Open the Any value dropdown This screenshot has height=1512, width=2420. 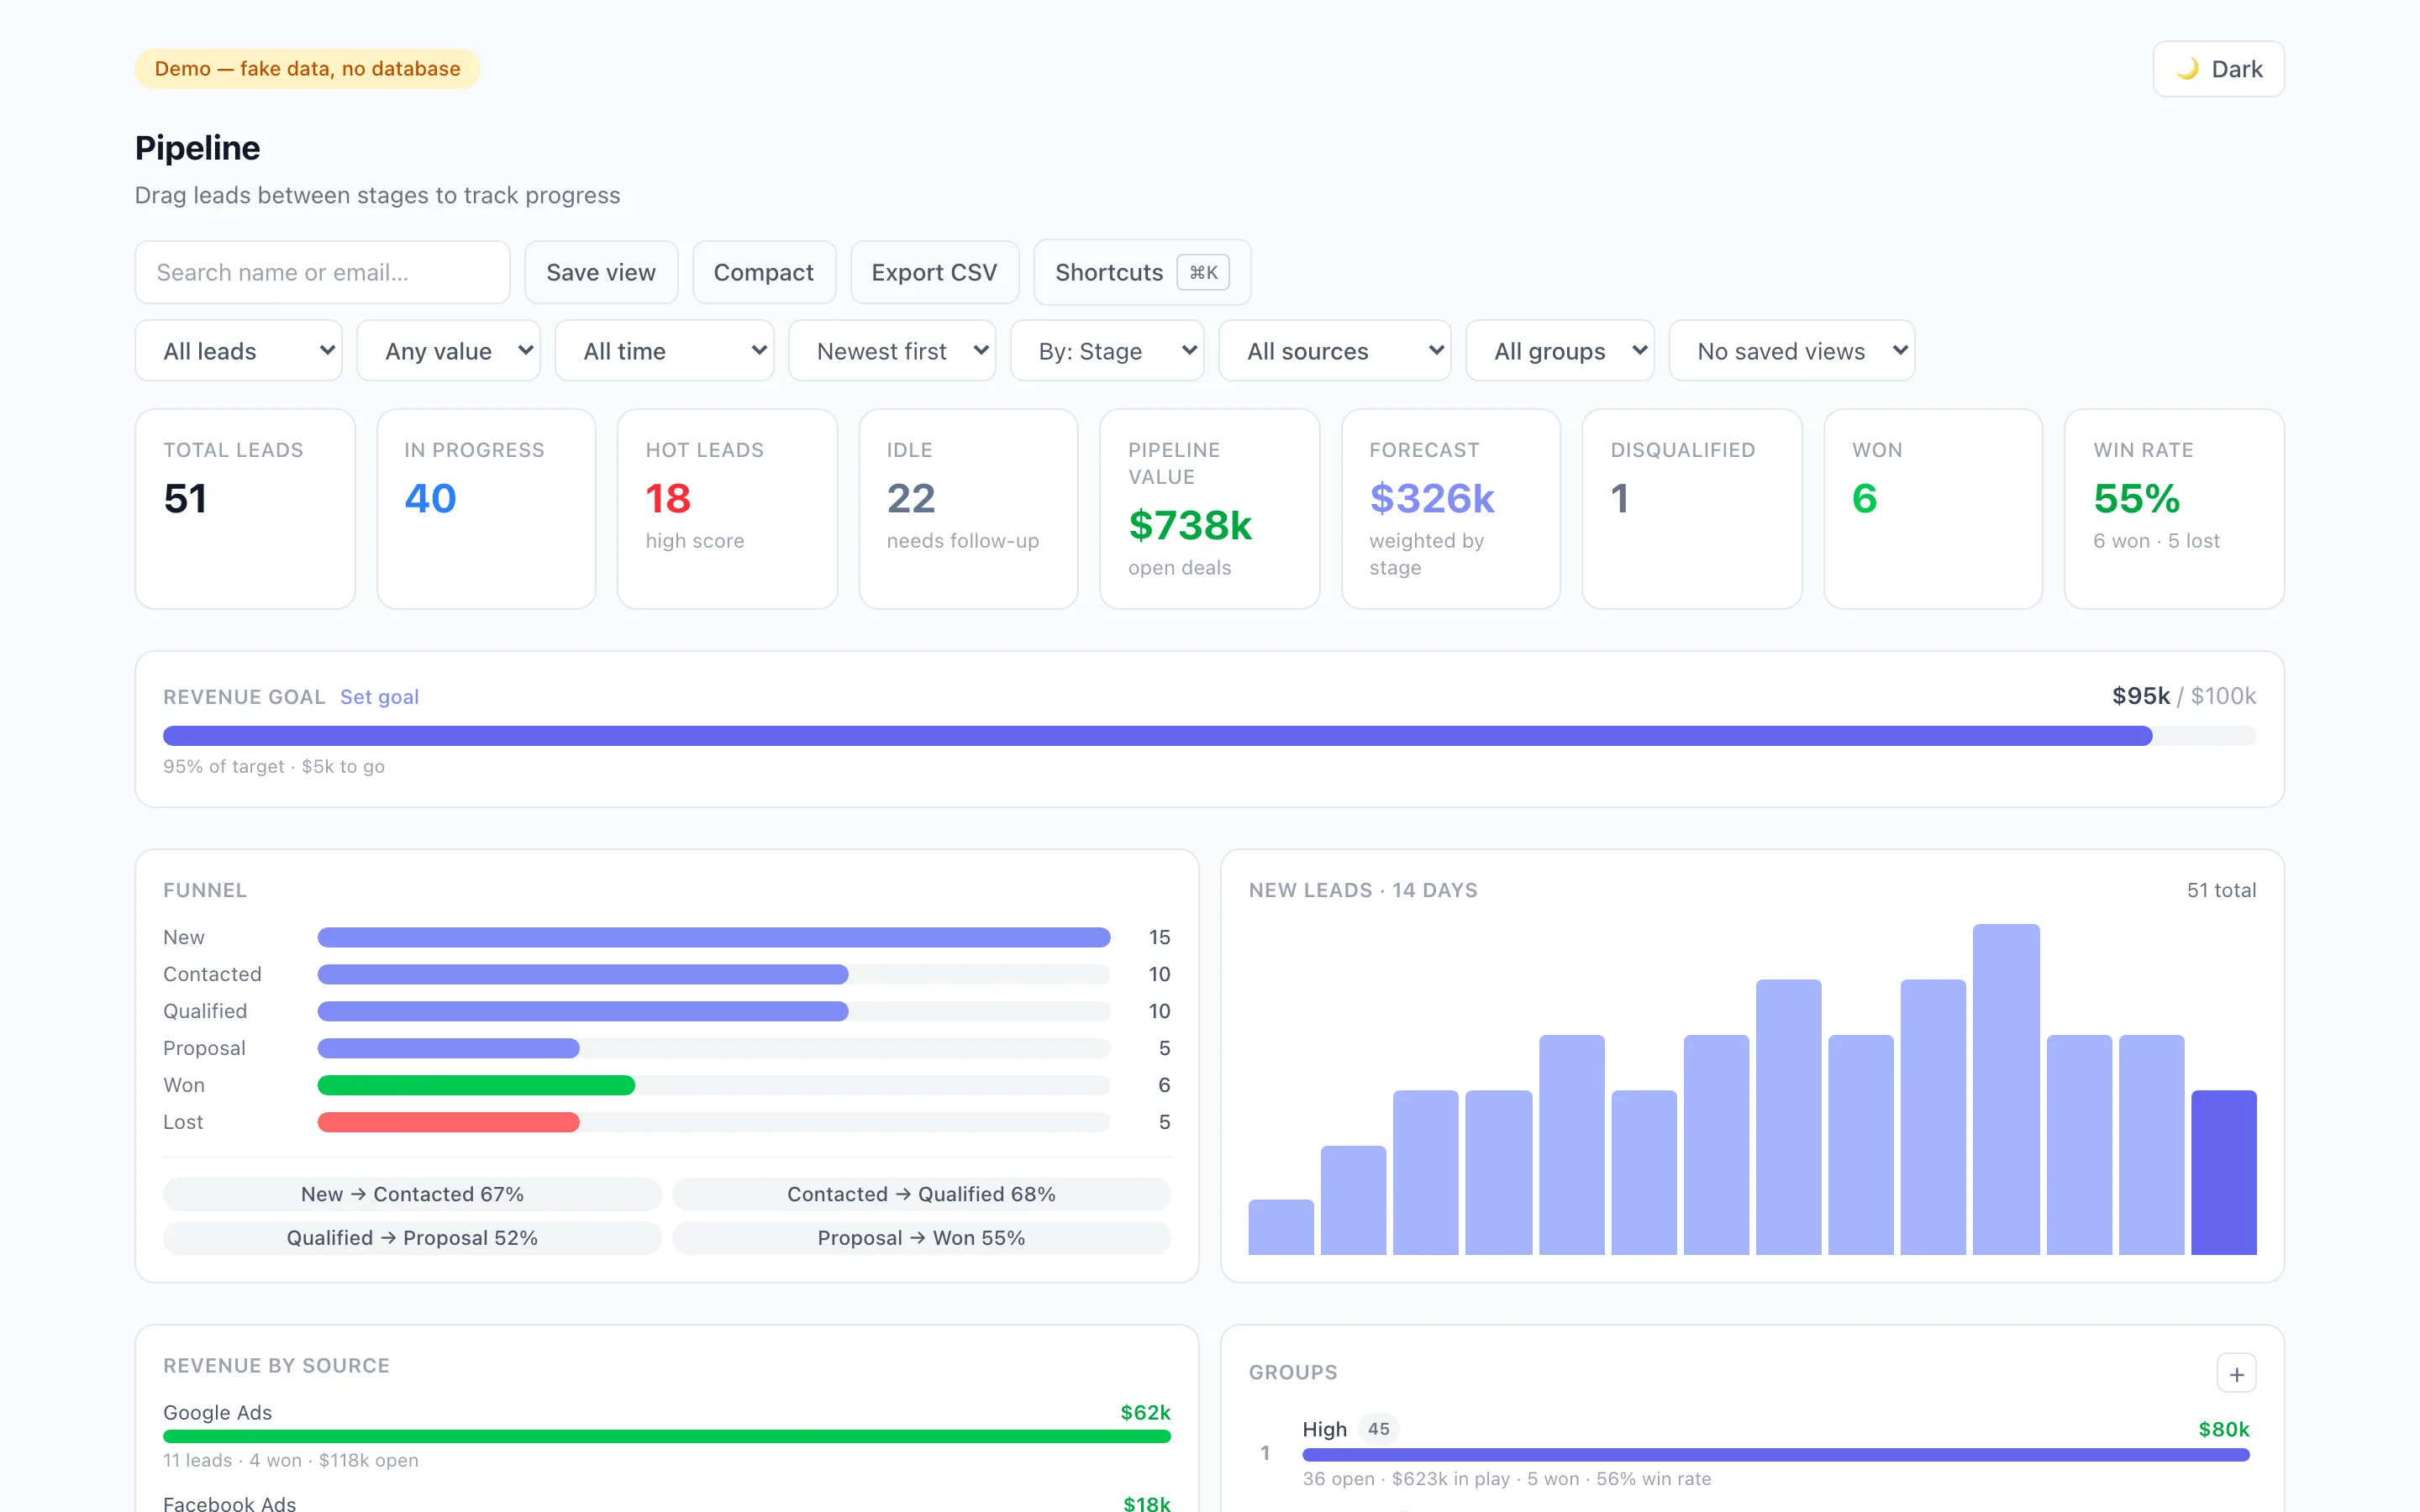448,351
